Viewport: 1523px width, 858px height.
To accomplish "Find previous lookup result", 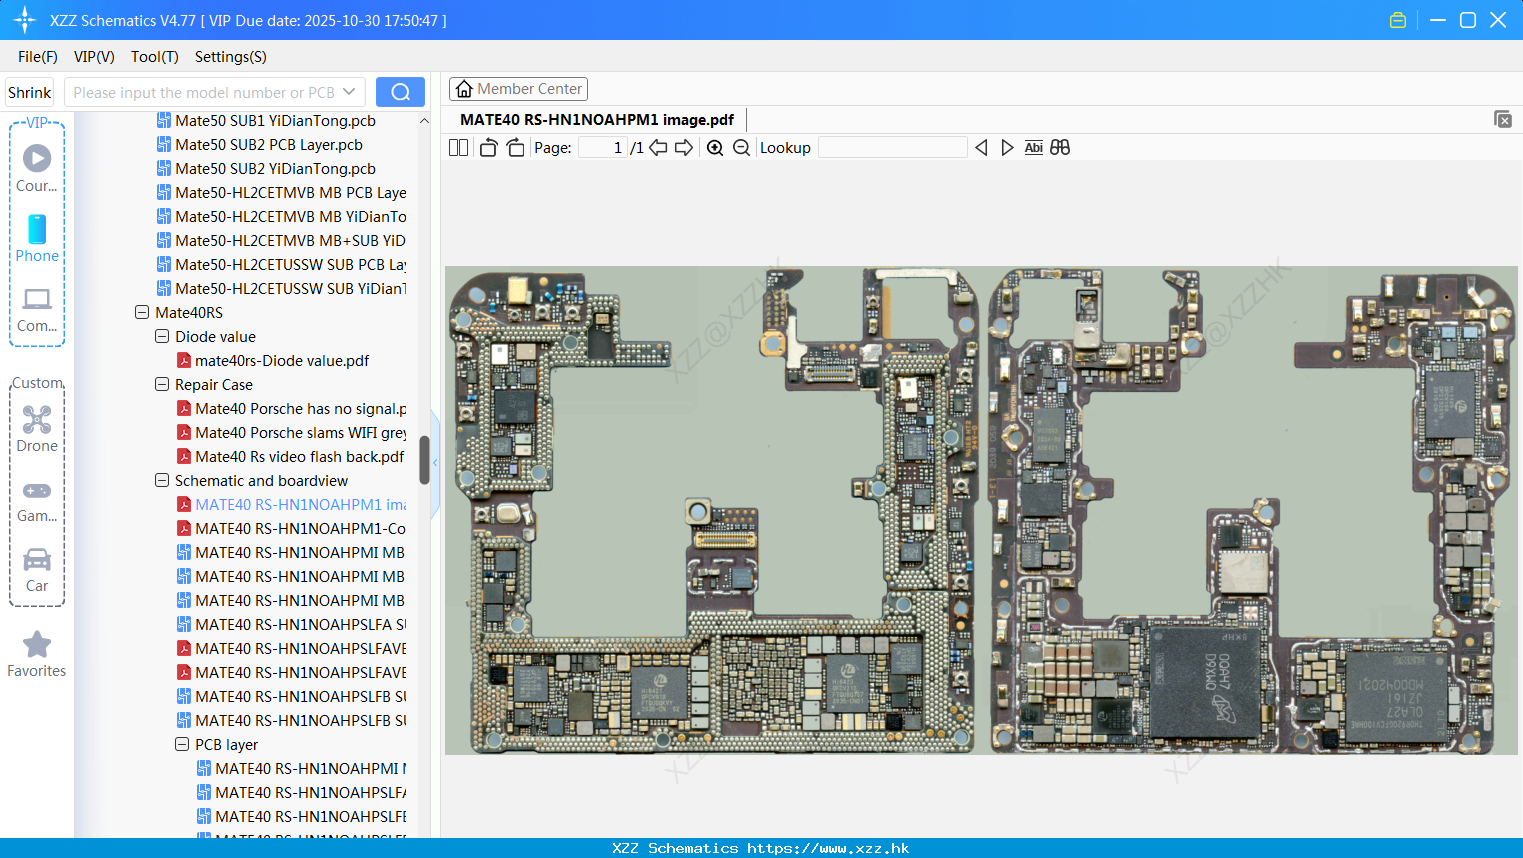I will click(x=981, y=148).
